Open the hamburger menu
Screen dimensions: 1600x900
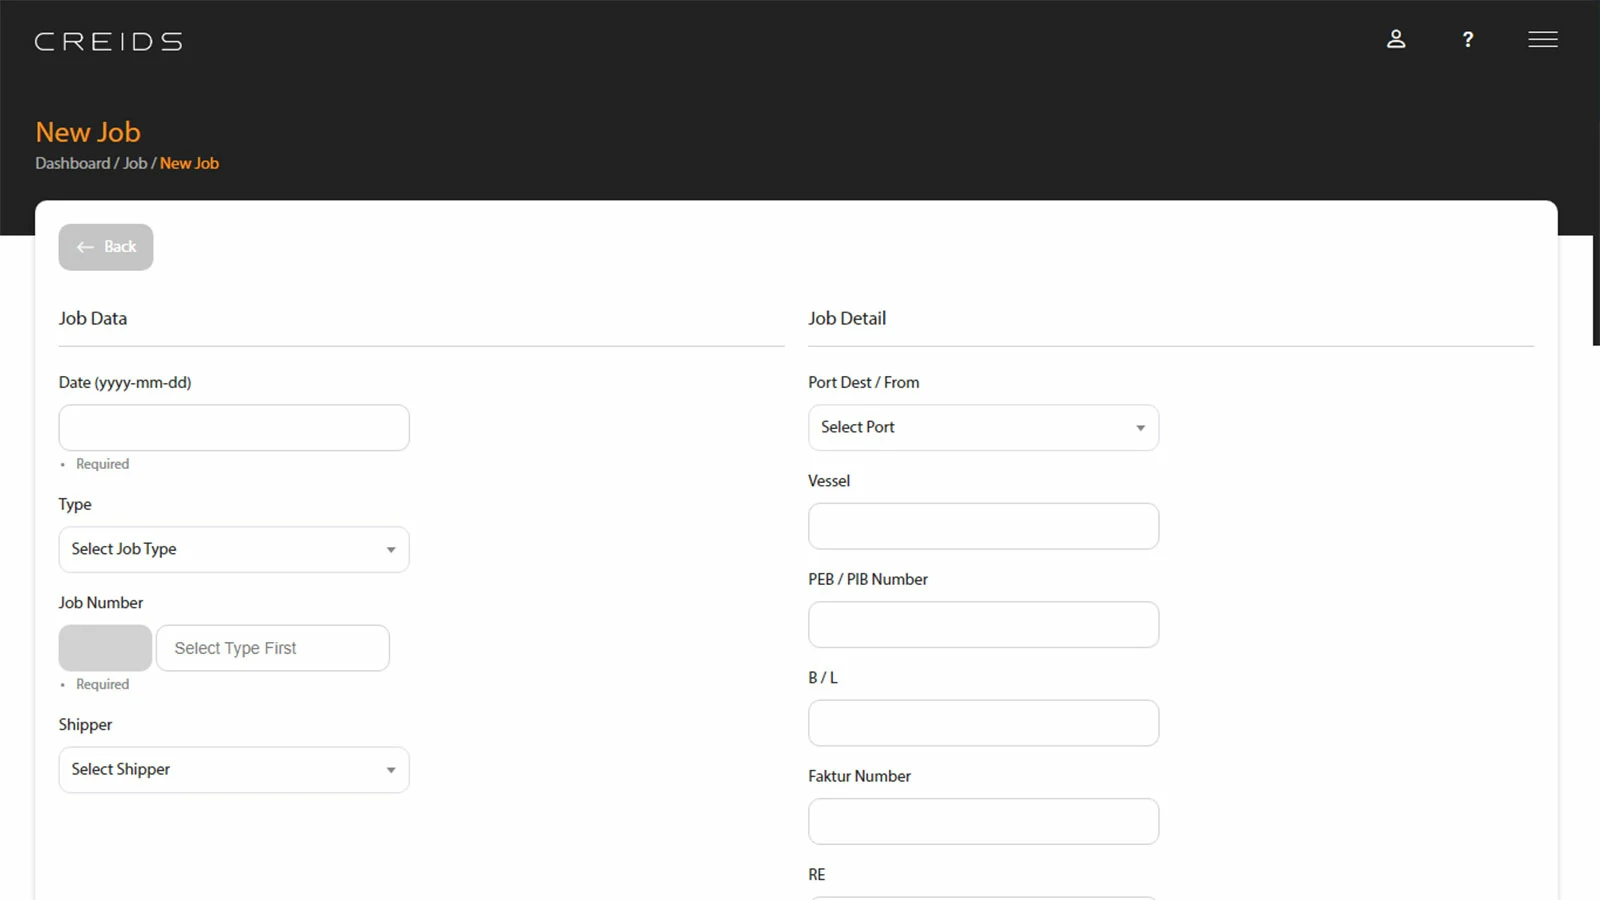[1542, 39]
